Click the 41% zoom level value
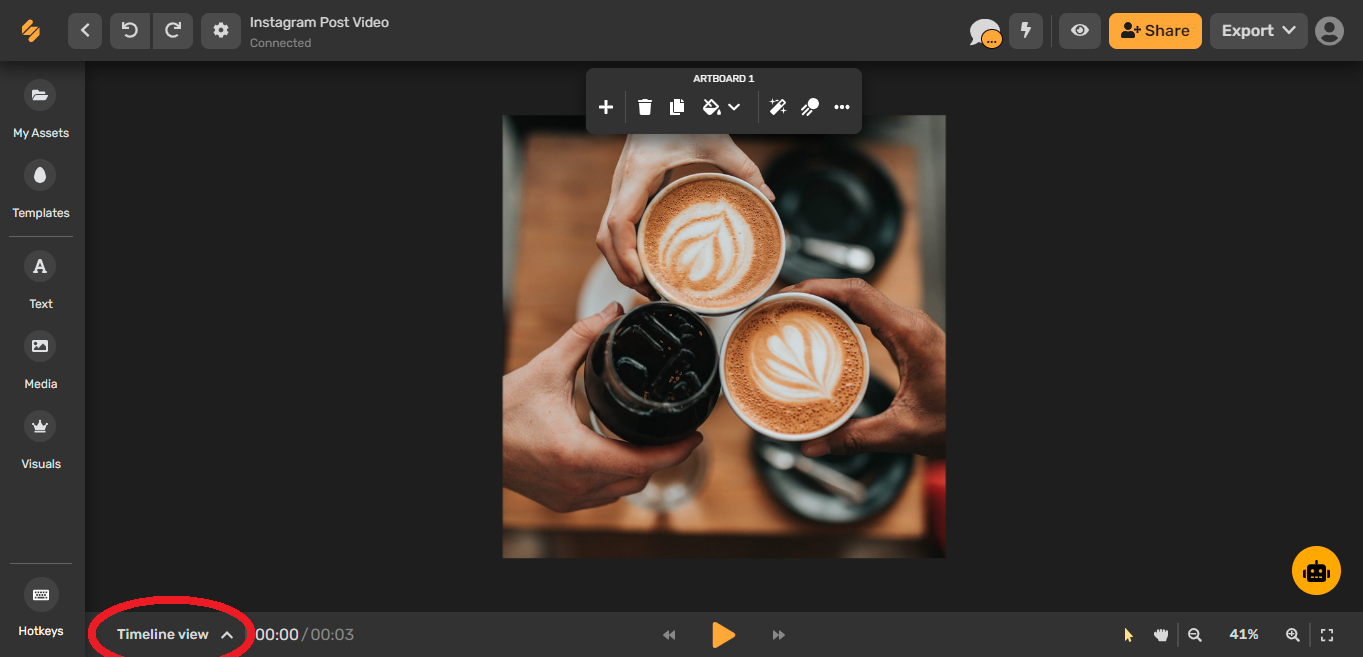The height and width of the screenshot is (657, 1363). tap(1244, 635)
